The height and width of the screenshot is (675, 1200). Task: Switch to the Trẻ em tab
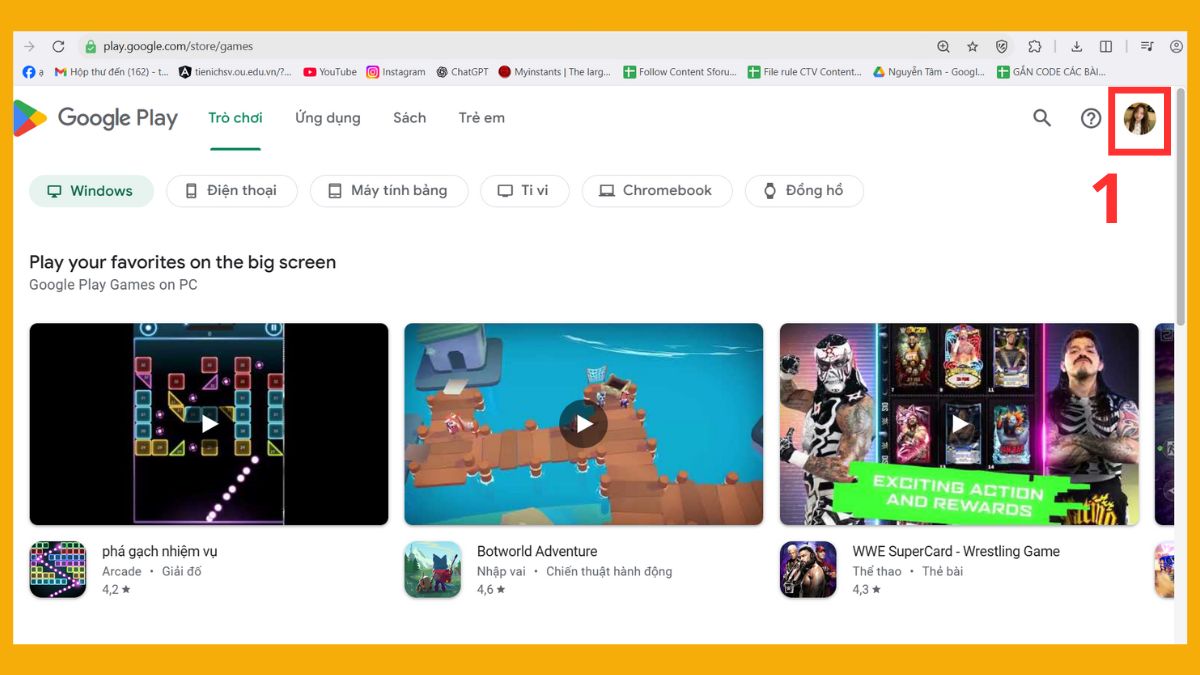pos(482,118)
